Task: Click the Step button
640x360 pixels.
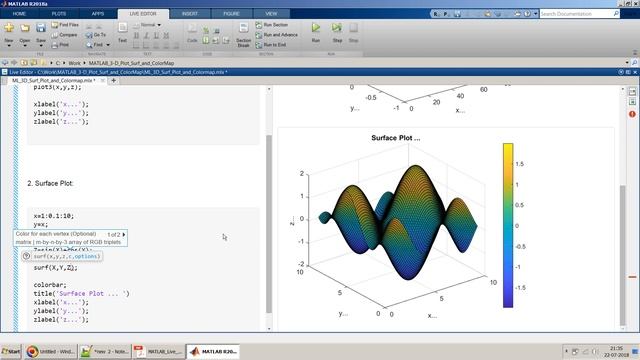Action: (x=337, y=32)
